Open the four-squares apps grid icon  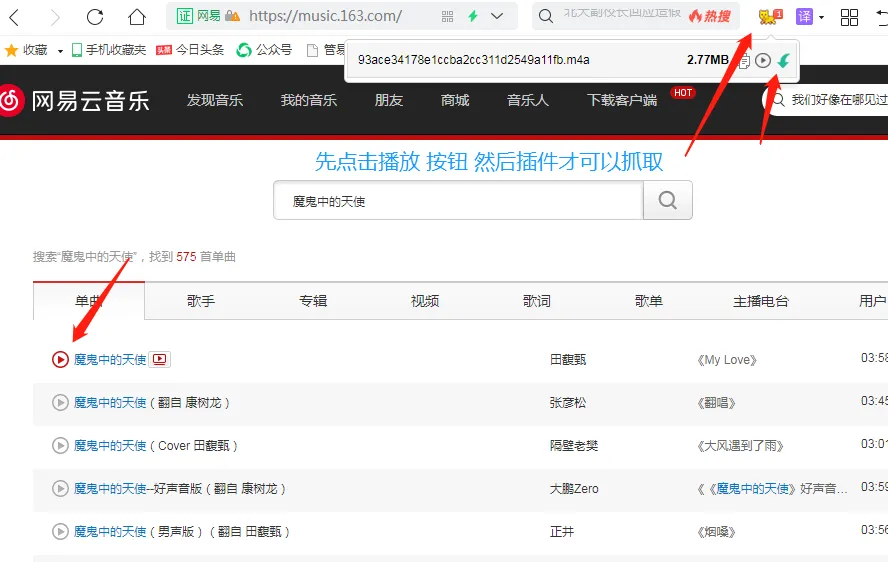point(849,17)
